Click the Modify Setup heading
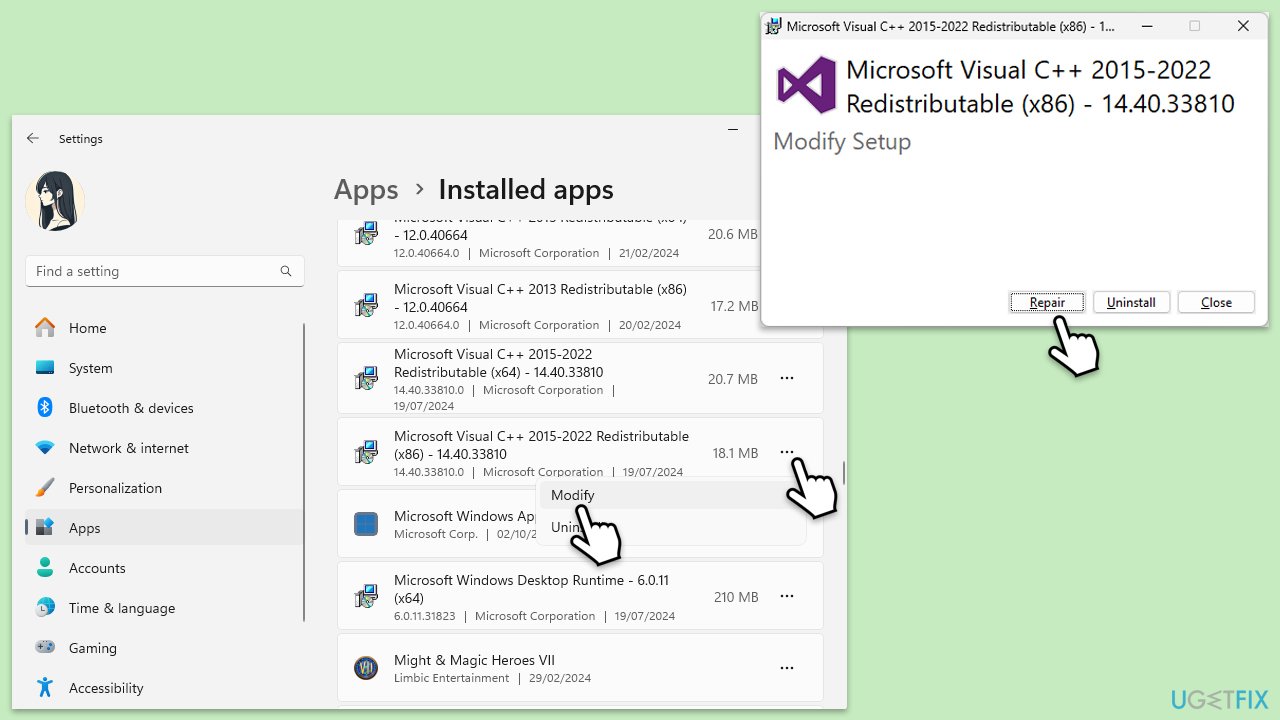The height and width of the screenshot is (720, 1280). coord(842,142)
